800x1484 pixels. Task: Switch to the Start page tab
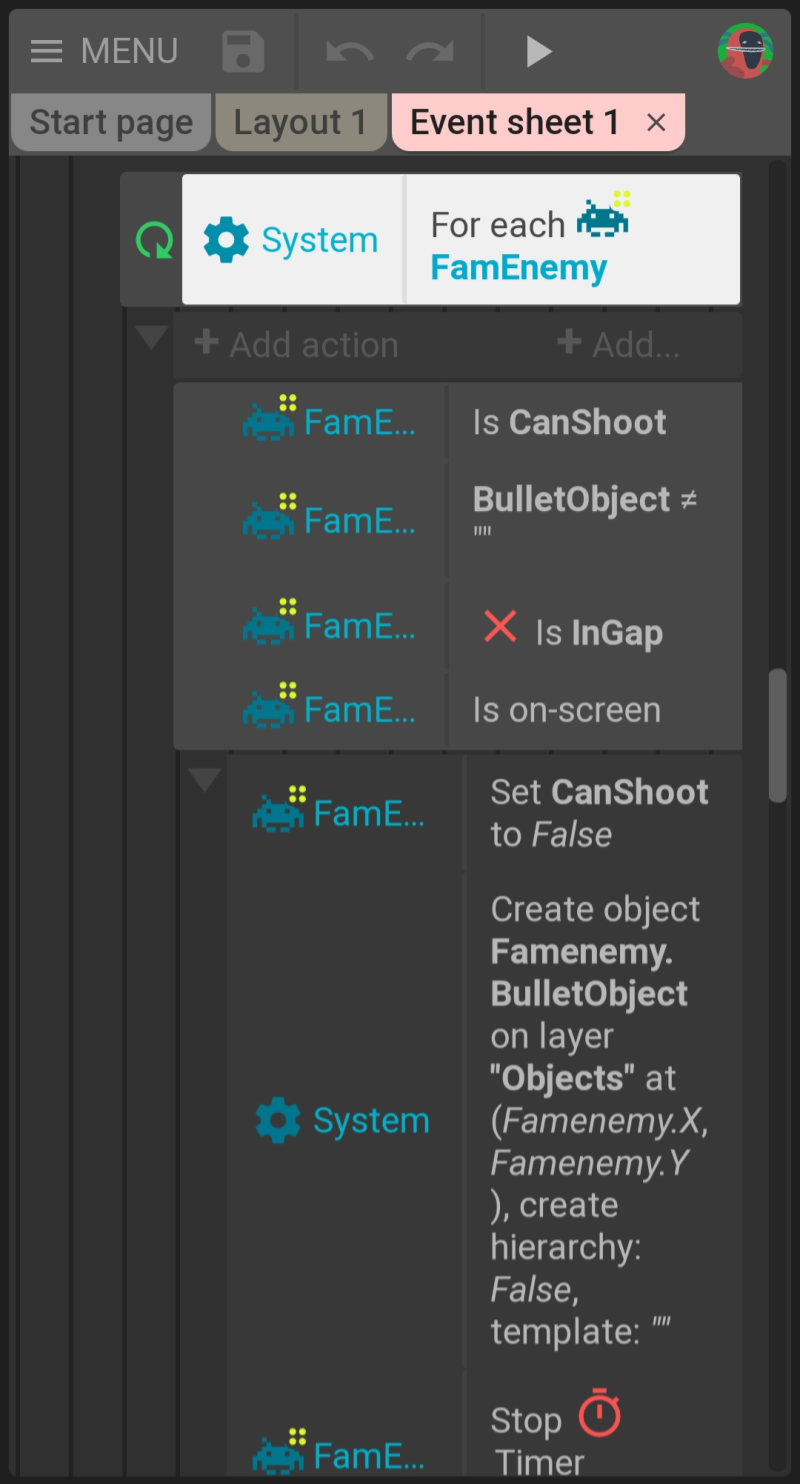tap(111, 123)
